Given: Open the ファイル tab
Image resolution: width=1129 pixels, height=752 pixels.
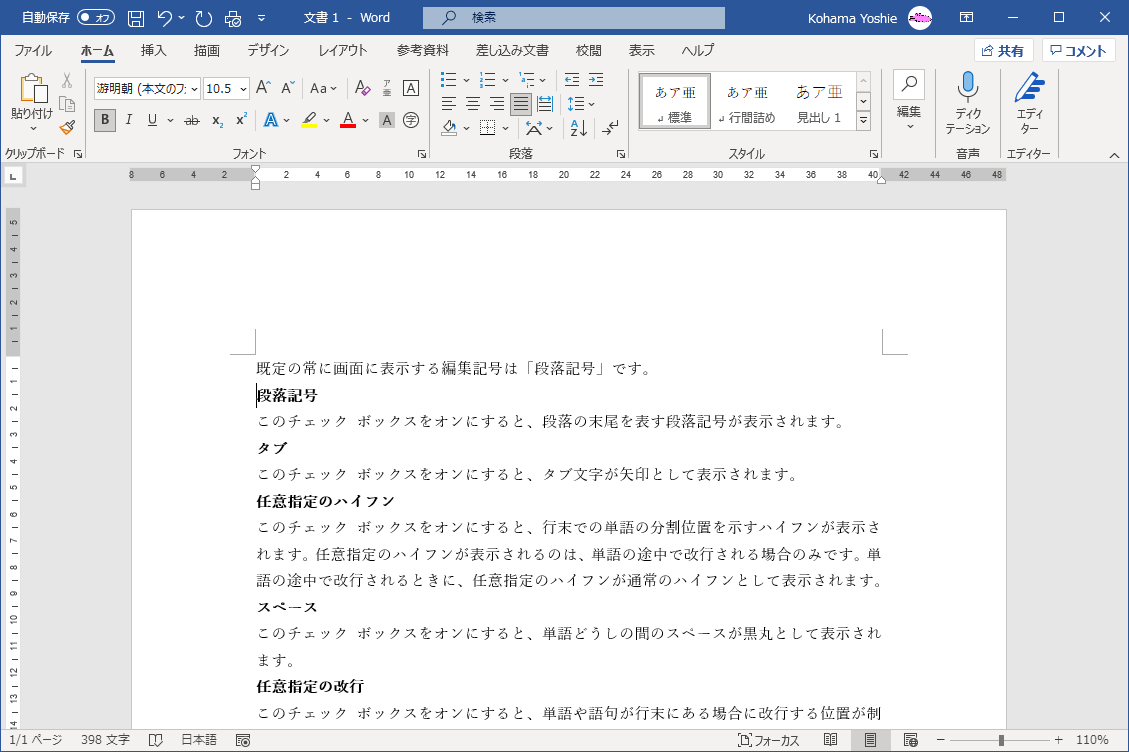Looking at the screenshot, I should coord(33,50).
